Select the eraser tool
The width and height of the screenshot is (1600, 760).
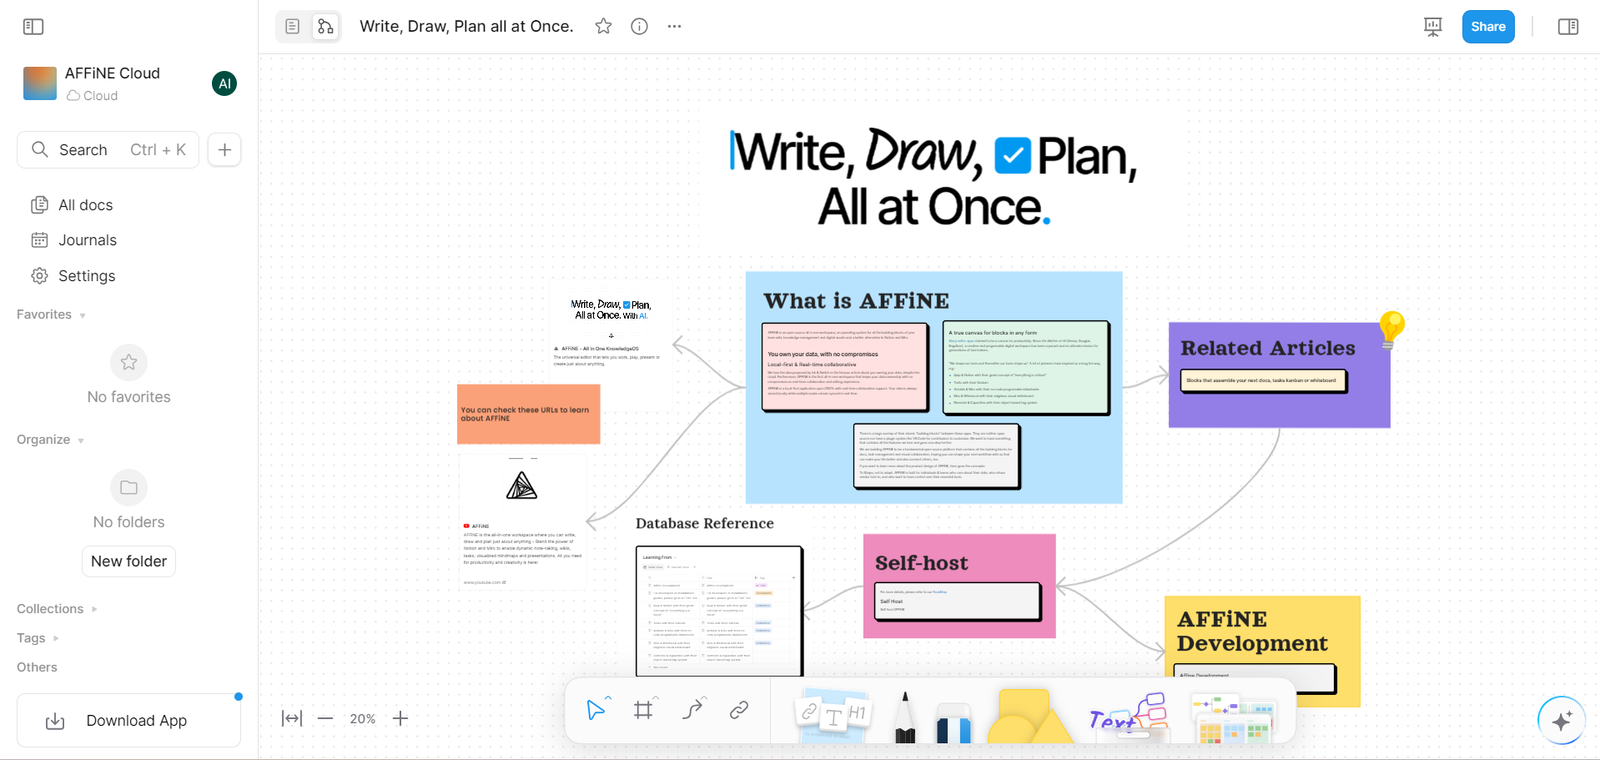tap(953, 722)
